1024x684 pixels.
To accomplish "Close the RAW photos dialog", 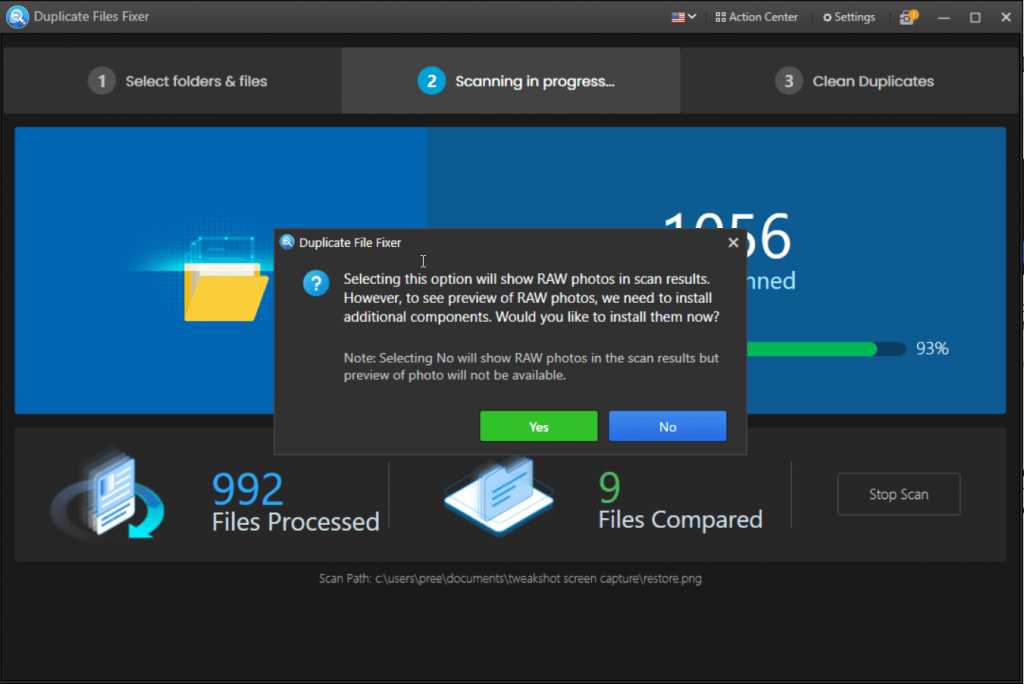I will (733, 242).
